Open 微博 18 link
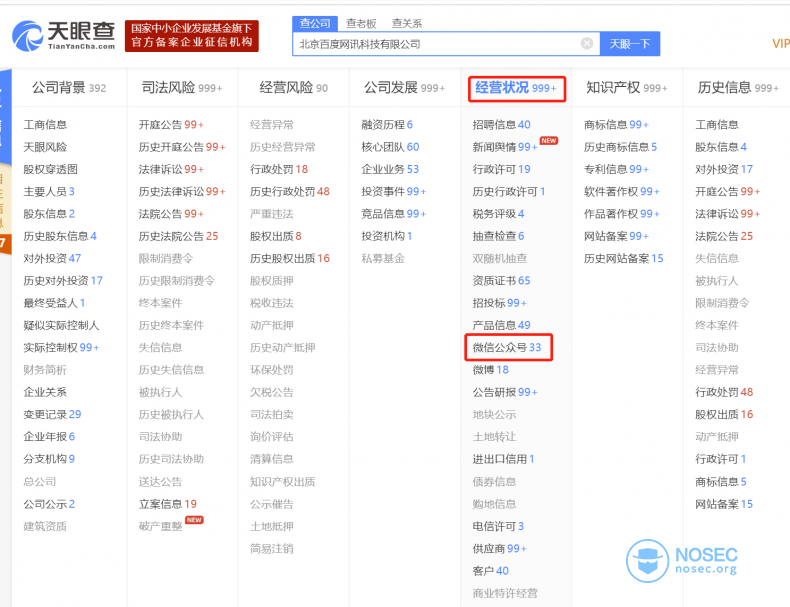790x607 pixels. pos(491,369)
